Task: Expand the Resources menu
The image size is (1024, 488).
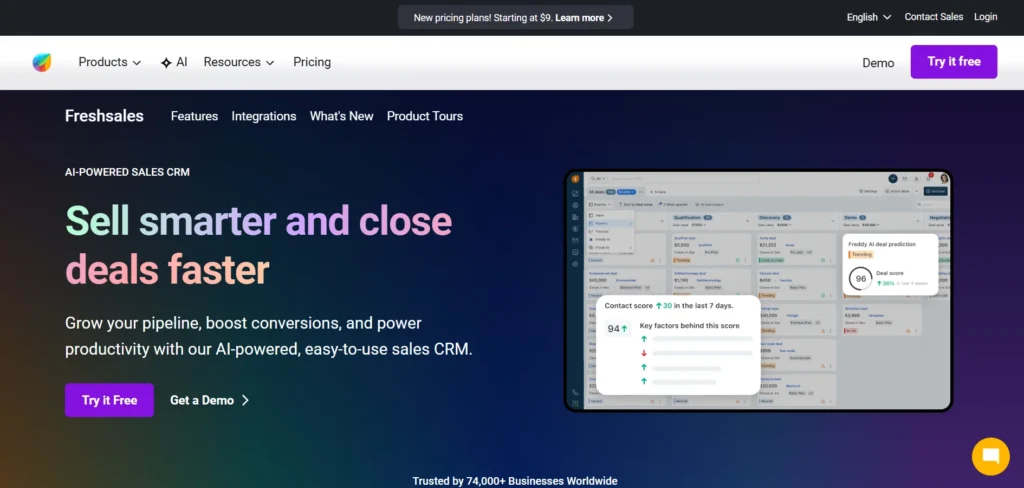Action: [x=238, y=62]
